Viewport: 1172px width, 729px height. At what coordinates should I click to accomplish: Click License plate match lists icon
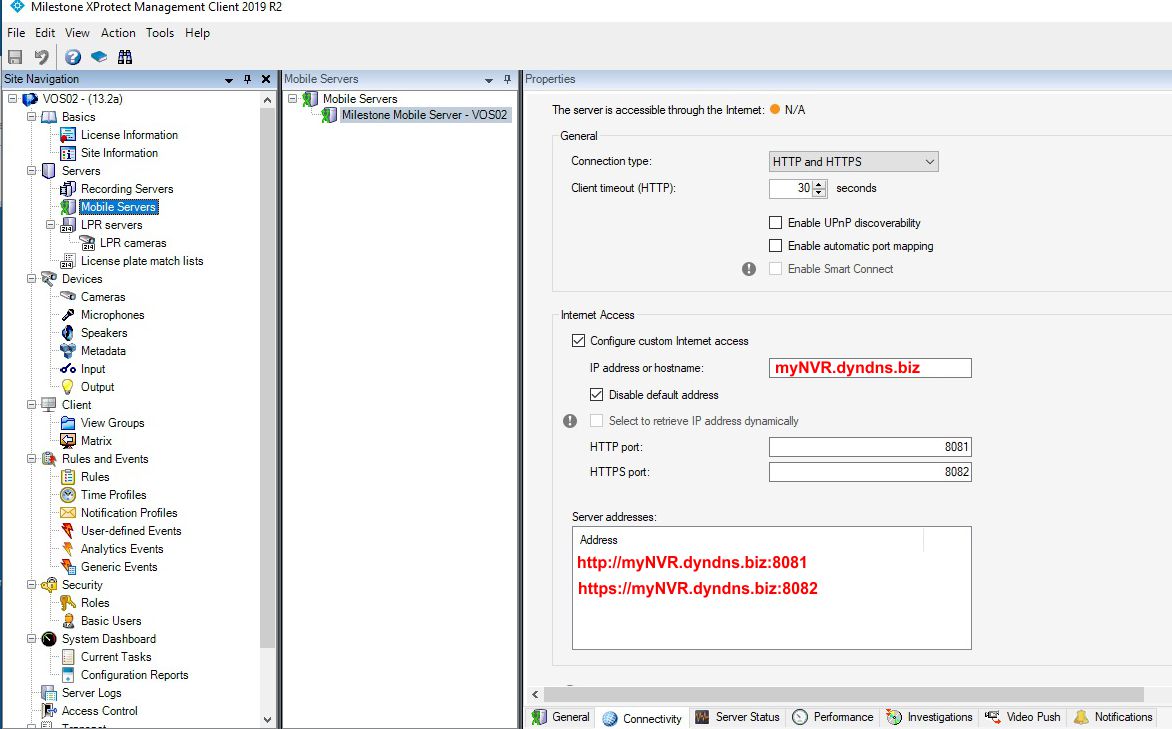point(68,261)
